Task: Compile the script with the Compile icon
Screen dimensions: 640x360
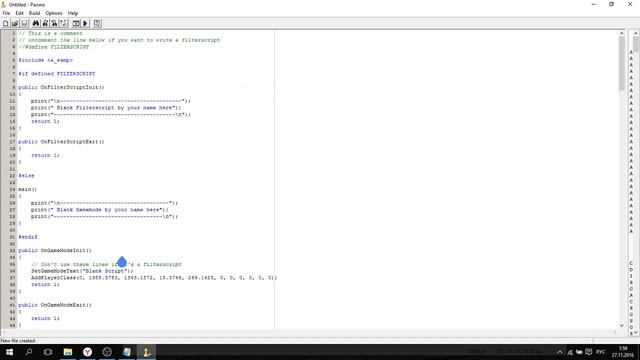Action: (x=76, y=23)
